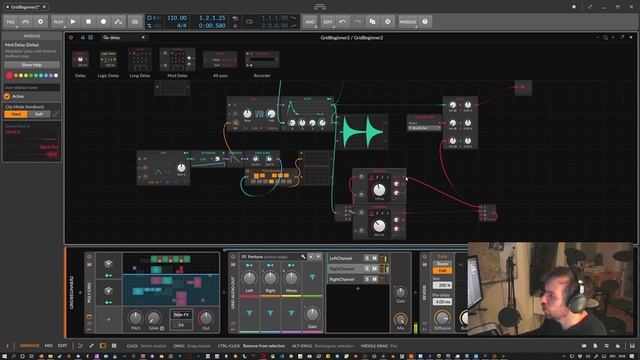
Task: Click the play transport button
Action: pyautogui.click(x=73, y=22)
